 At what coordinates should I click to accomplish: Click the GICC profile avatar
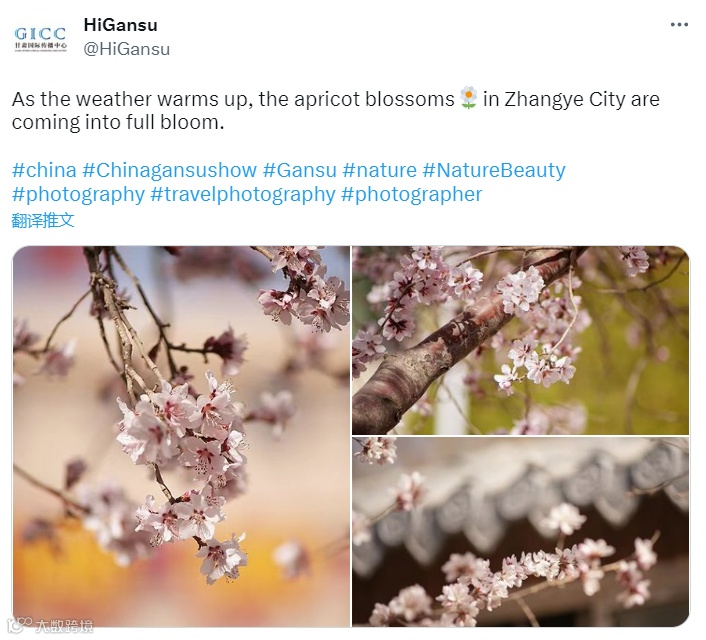click(x=41, y=40)
